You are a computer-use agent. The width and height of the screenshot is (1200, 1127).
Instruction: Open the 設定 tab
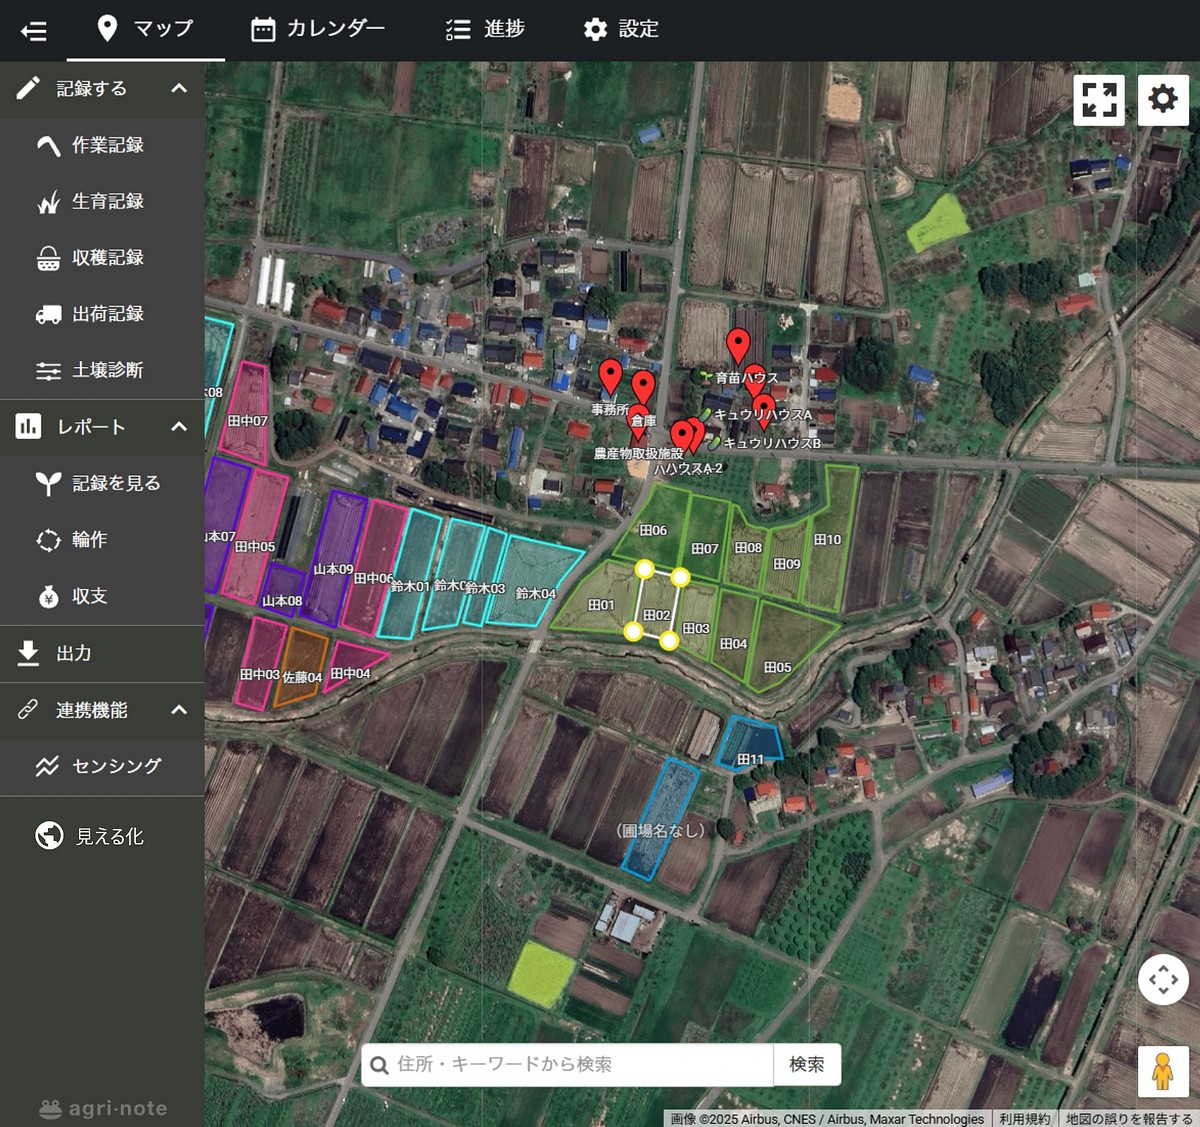(x=621, y=29)
